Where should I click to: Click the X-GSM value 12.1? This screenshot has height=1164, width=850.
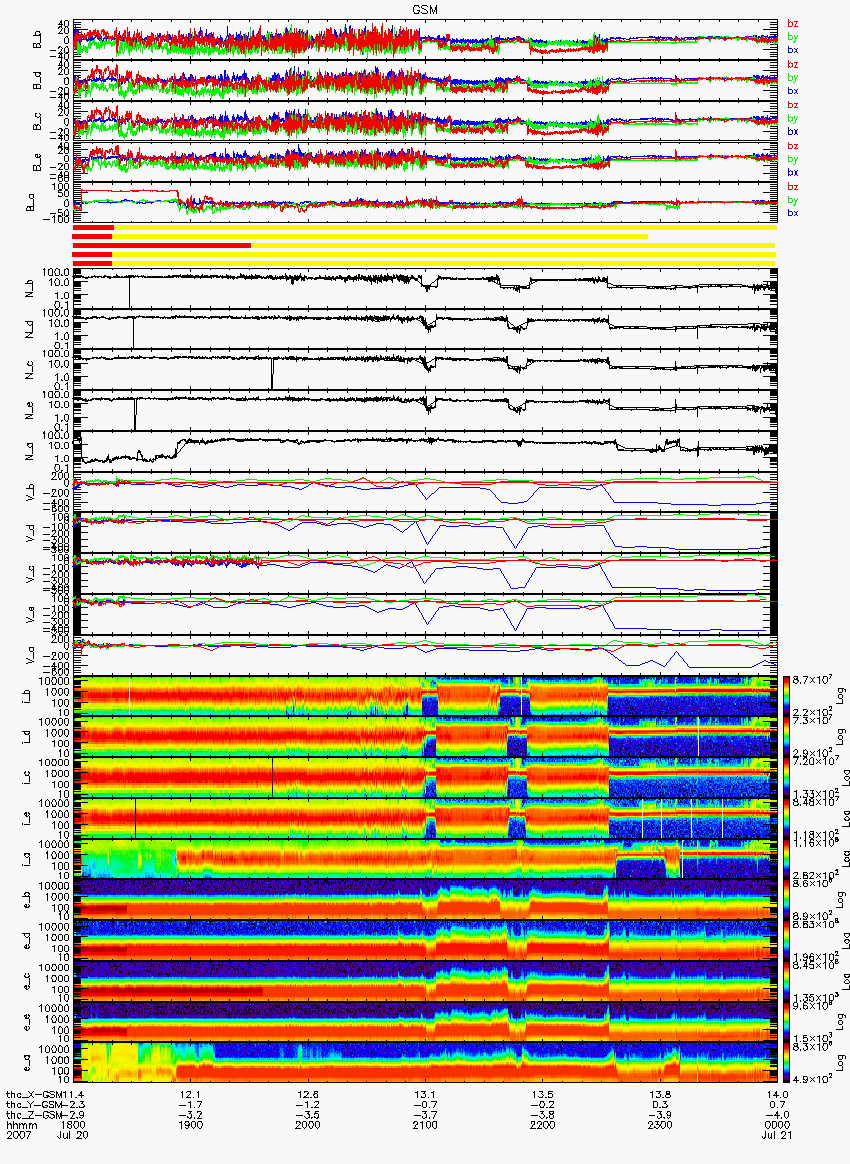(190, 1094)
